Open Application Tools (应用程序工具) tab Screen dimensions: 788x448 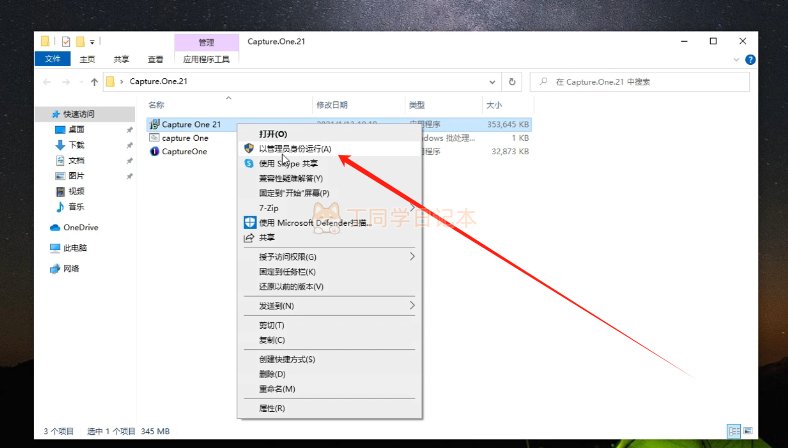click(x=206, y=59)
